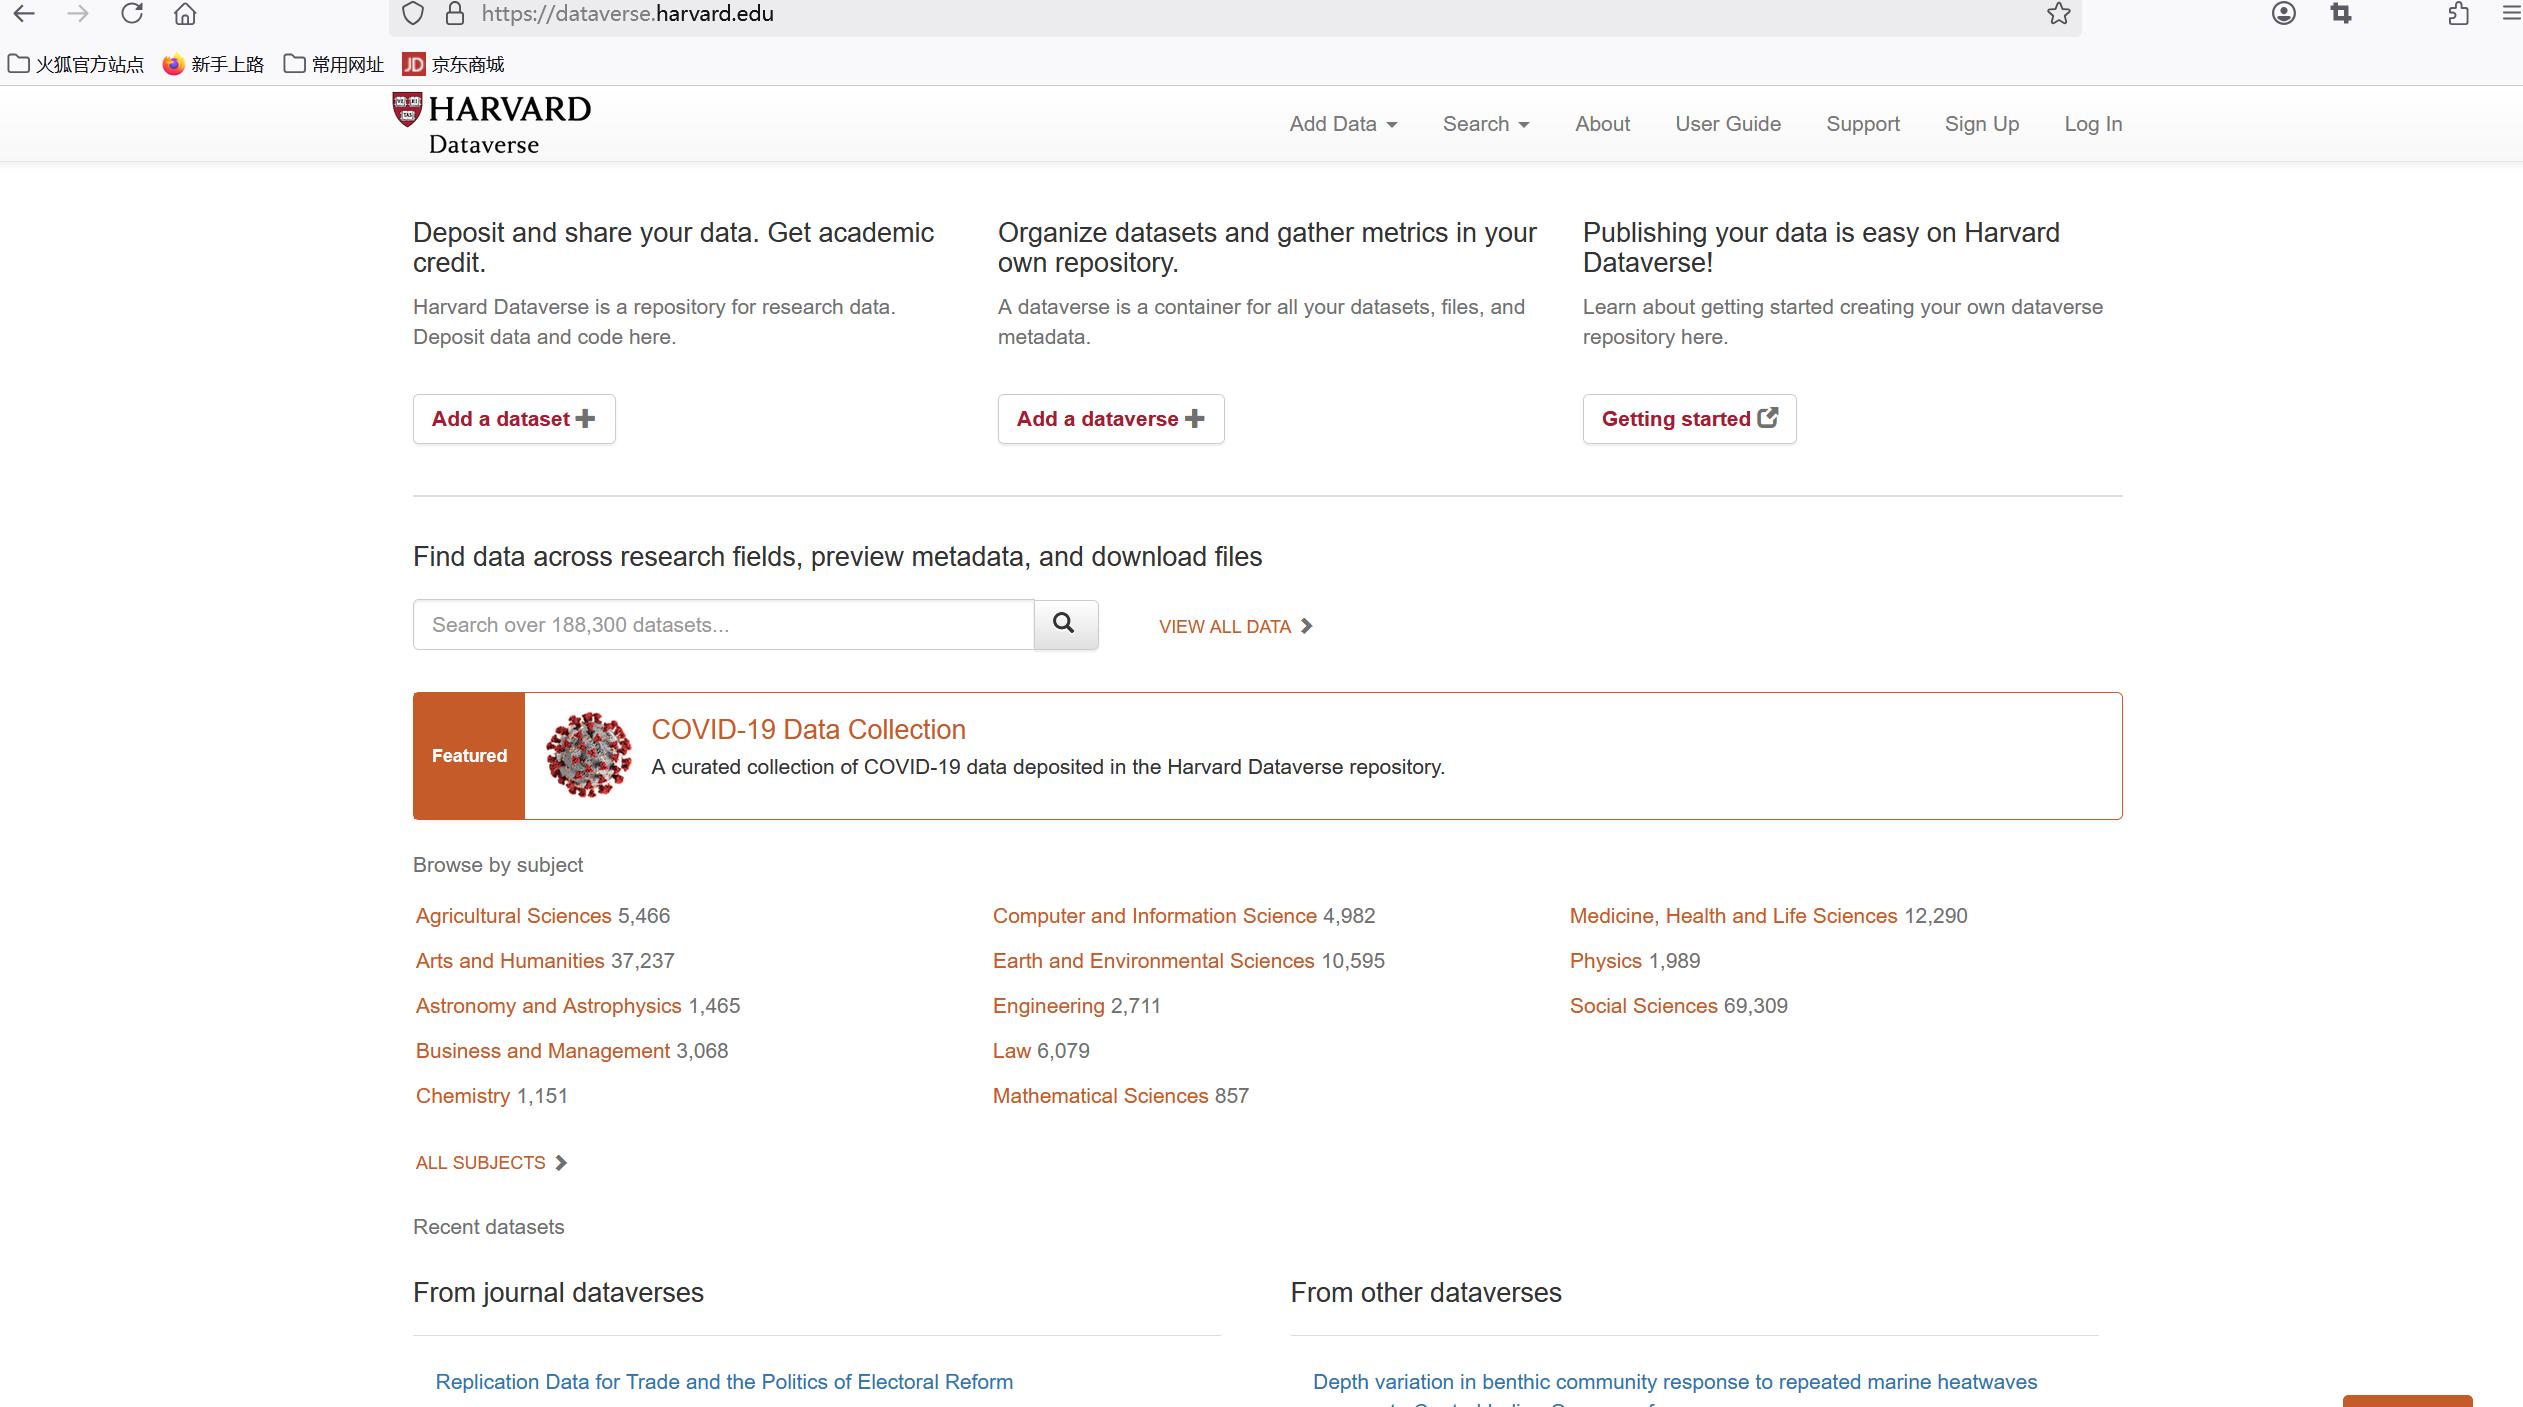Viewport: 2523px width, 1407px height.
Task: Open the Support menu item
Action: click(x=1863, y=124)
